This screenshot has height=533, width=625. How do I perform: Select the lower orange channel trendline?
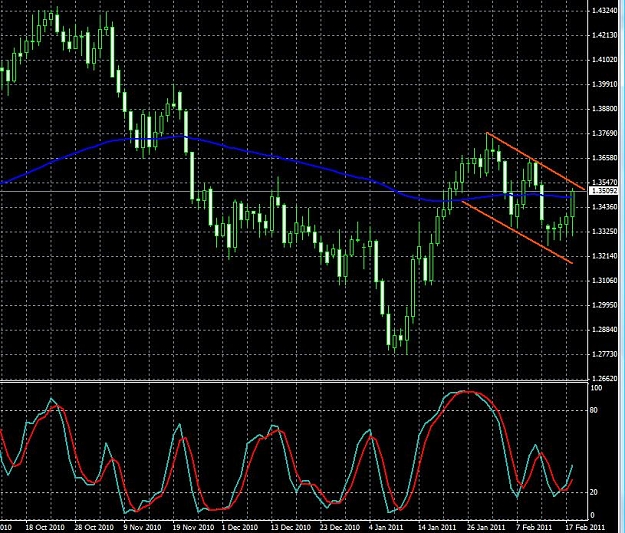pyautogui.click(x=517, y=232)
